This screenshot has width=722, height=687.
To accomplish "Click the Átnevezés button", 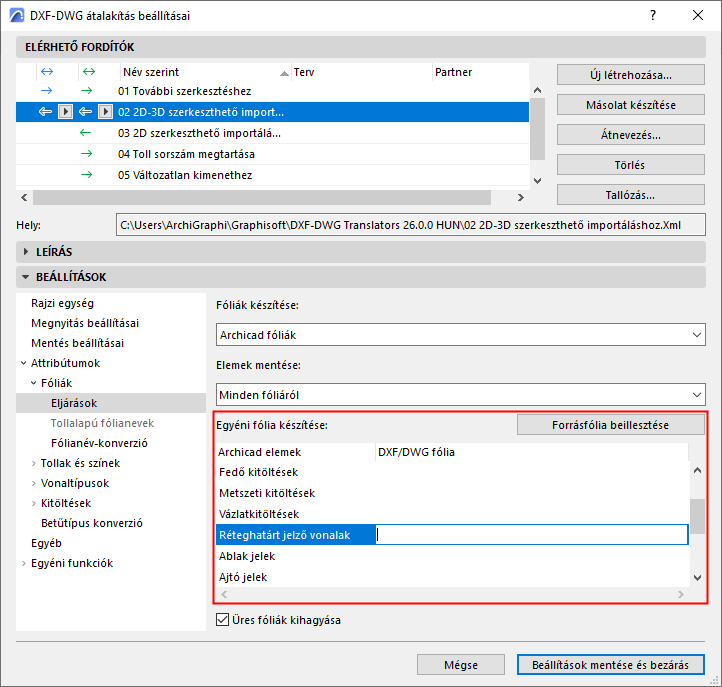I will [631, 135].
